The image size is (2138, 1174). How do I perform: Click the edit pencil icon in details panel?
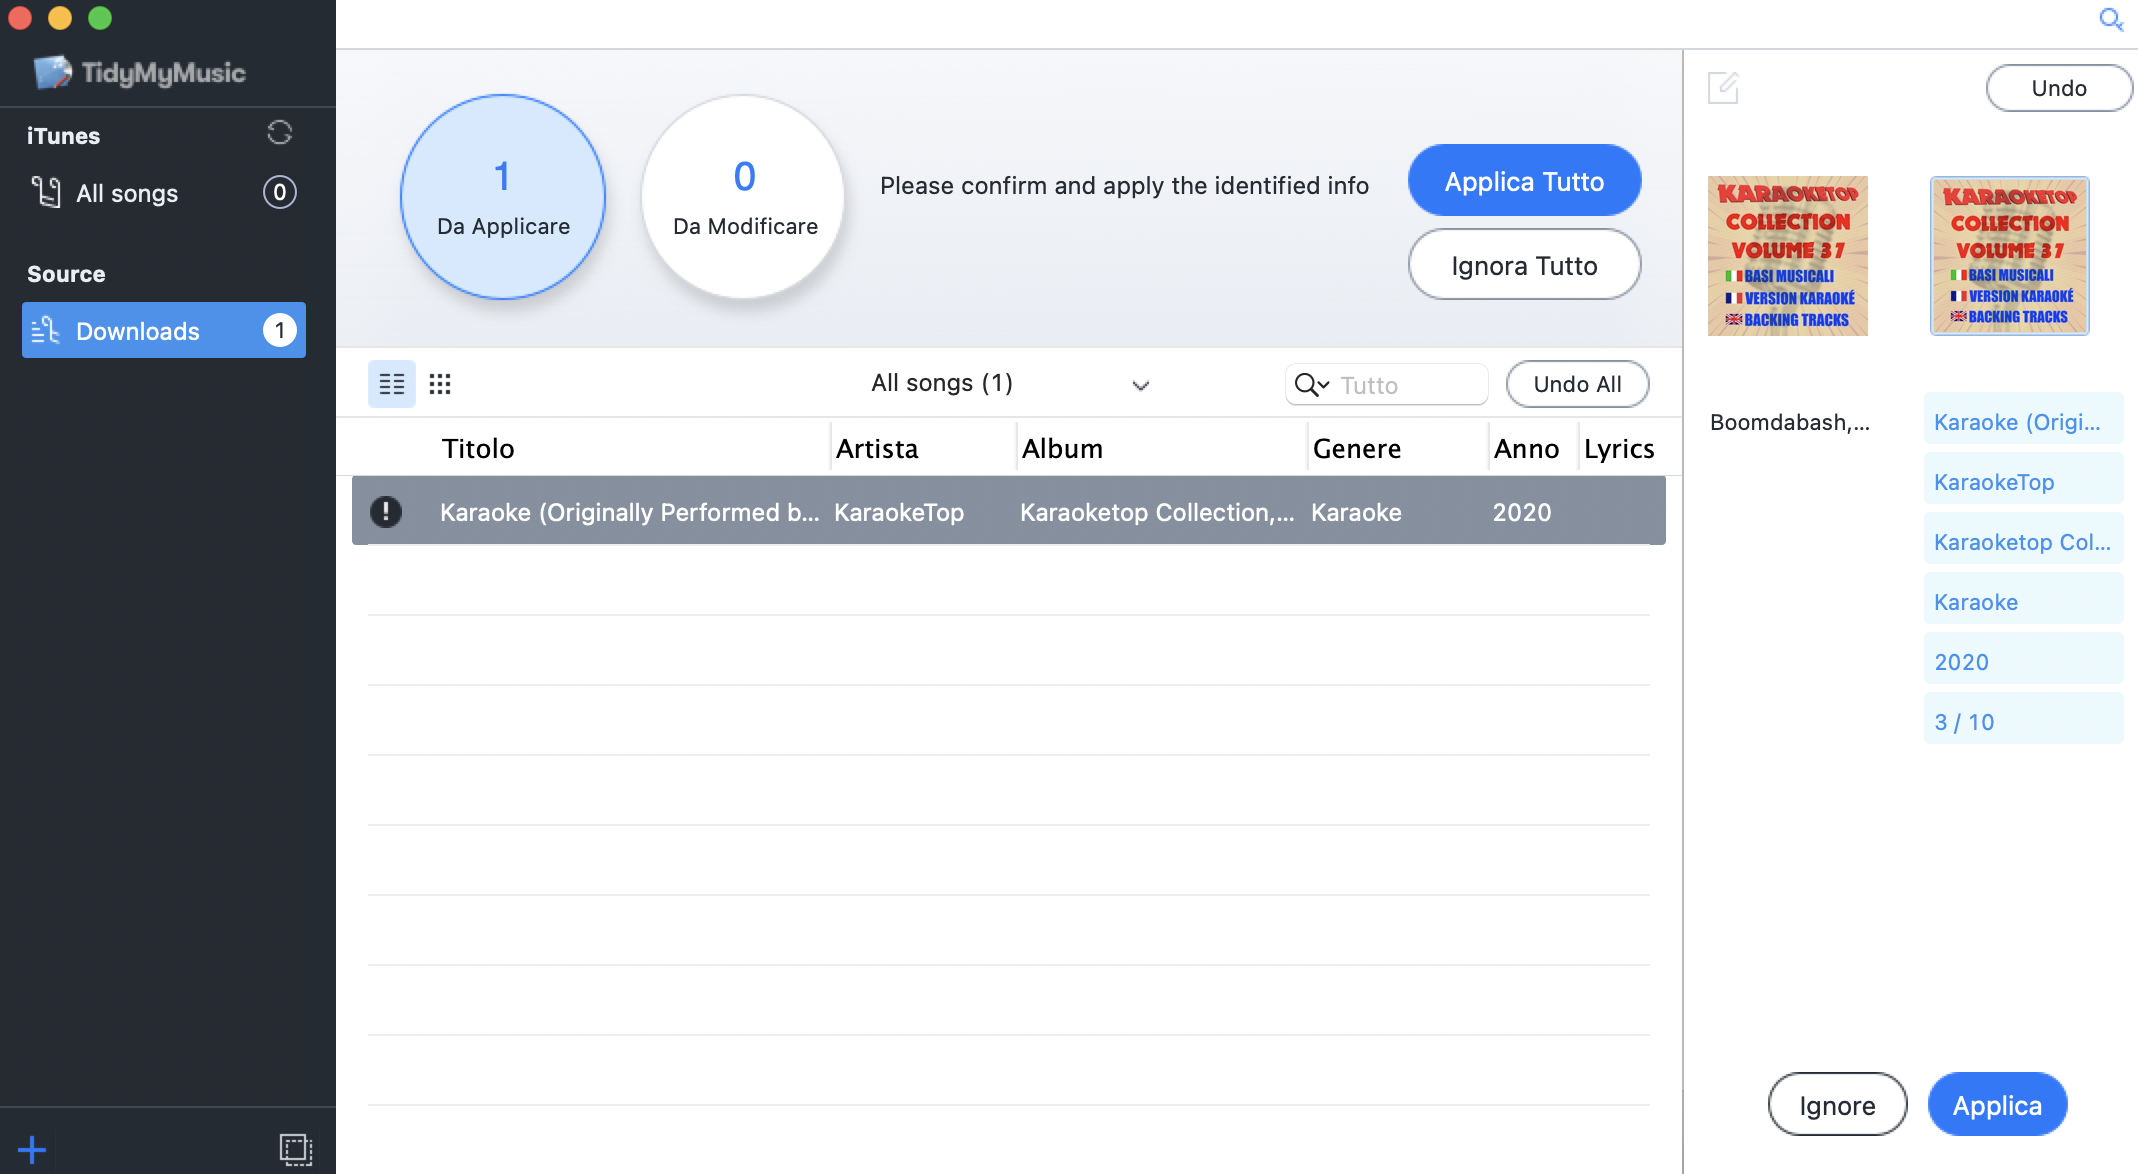[1723, 88]
